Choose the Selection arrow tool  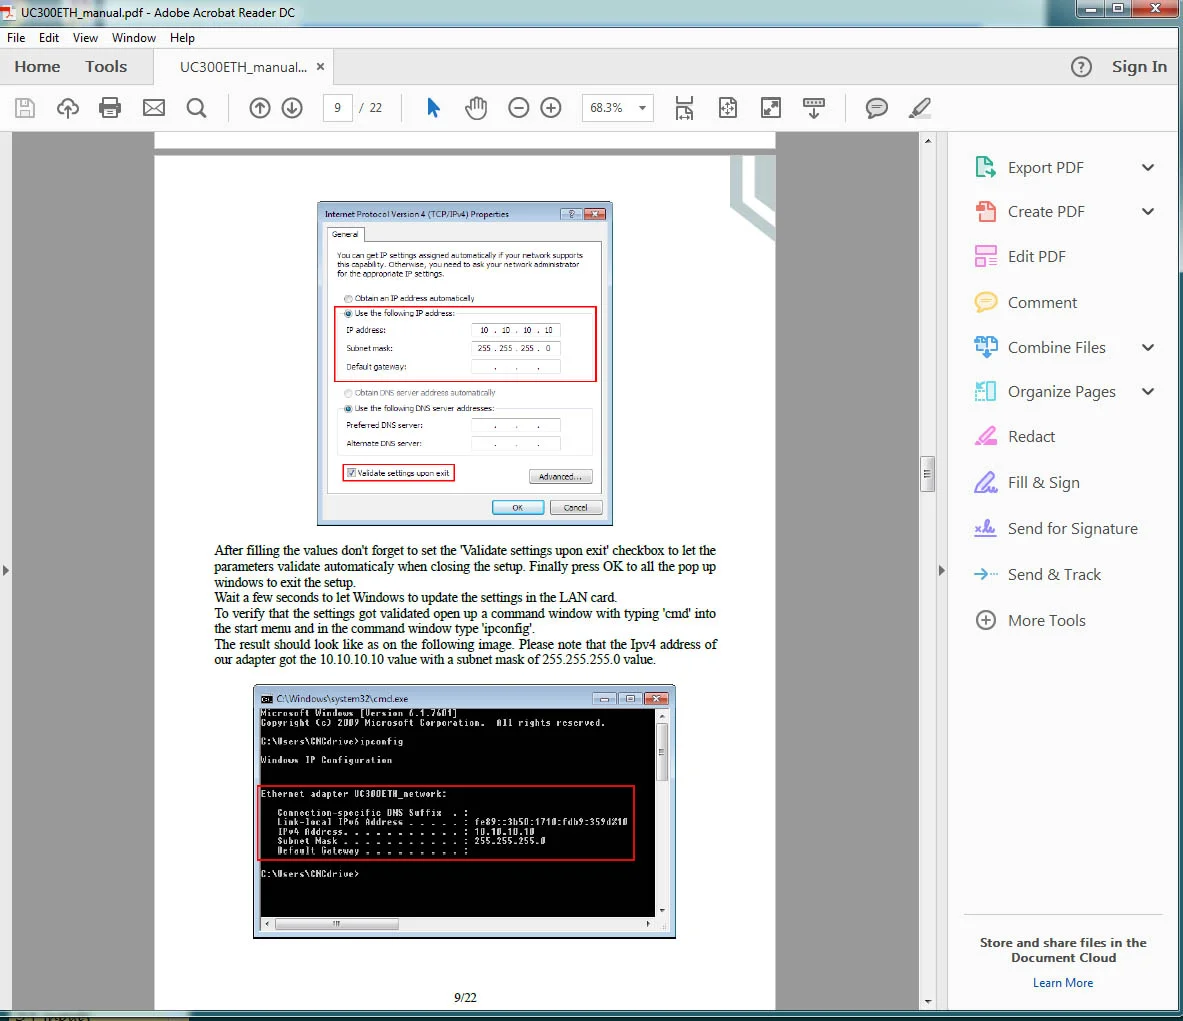[x=433, y=108]
